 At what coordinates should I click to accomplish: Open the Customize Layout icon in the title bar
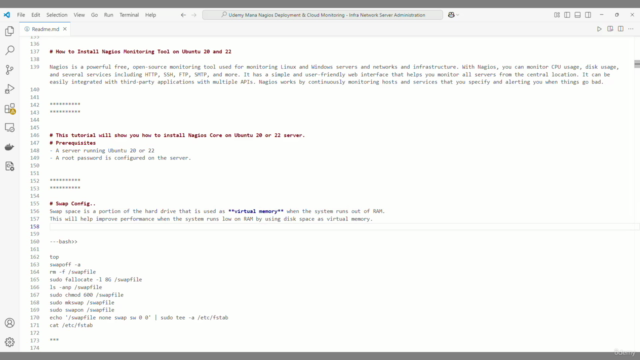click(x=557, y=15)
